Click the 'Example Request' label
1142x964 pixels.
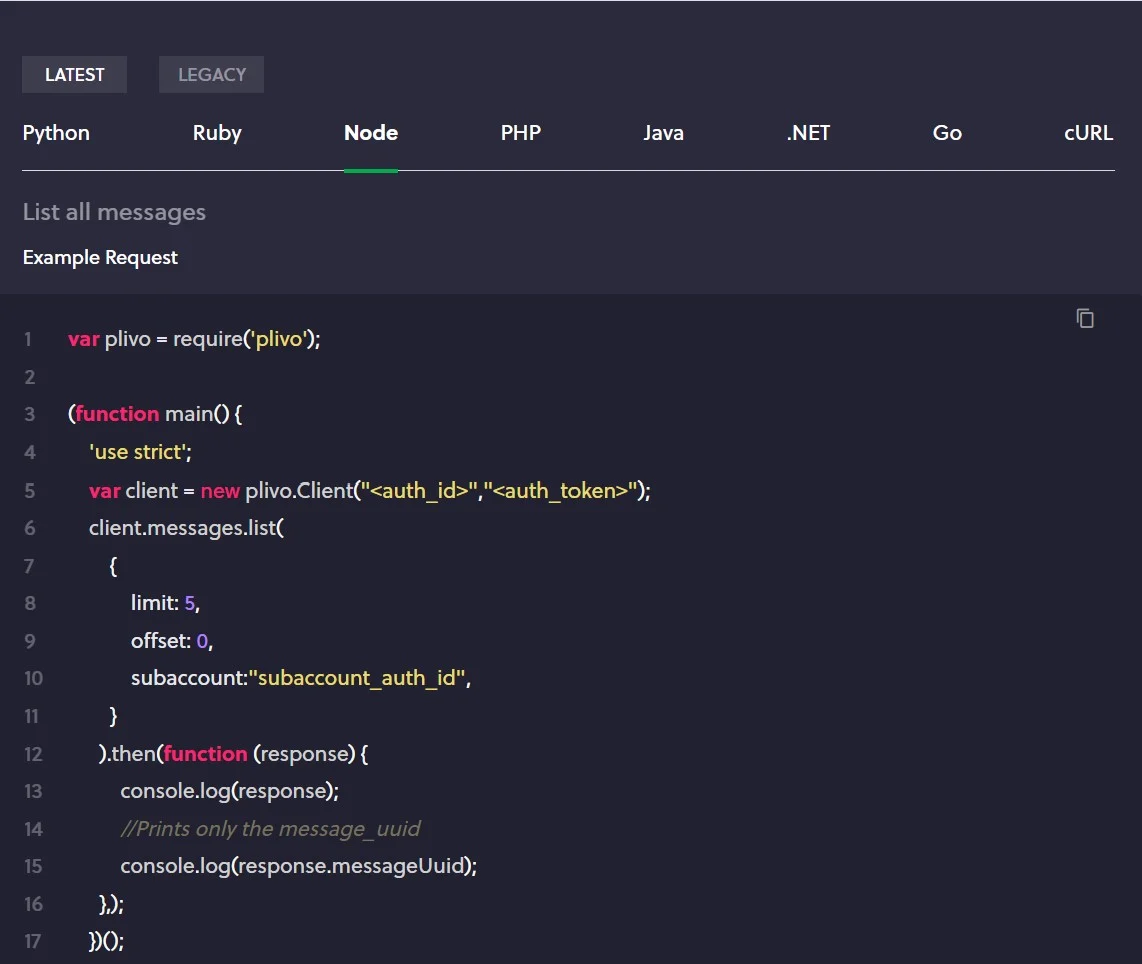tap(100, 257)
